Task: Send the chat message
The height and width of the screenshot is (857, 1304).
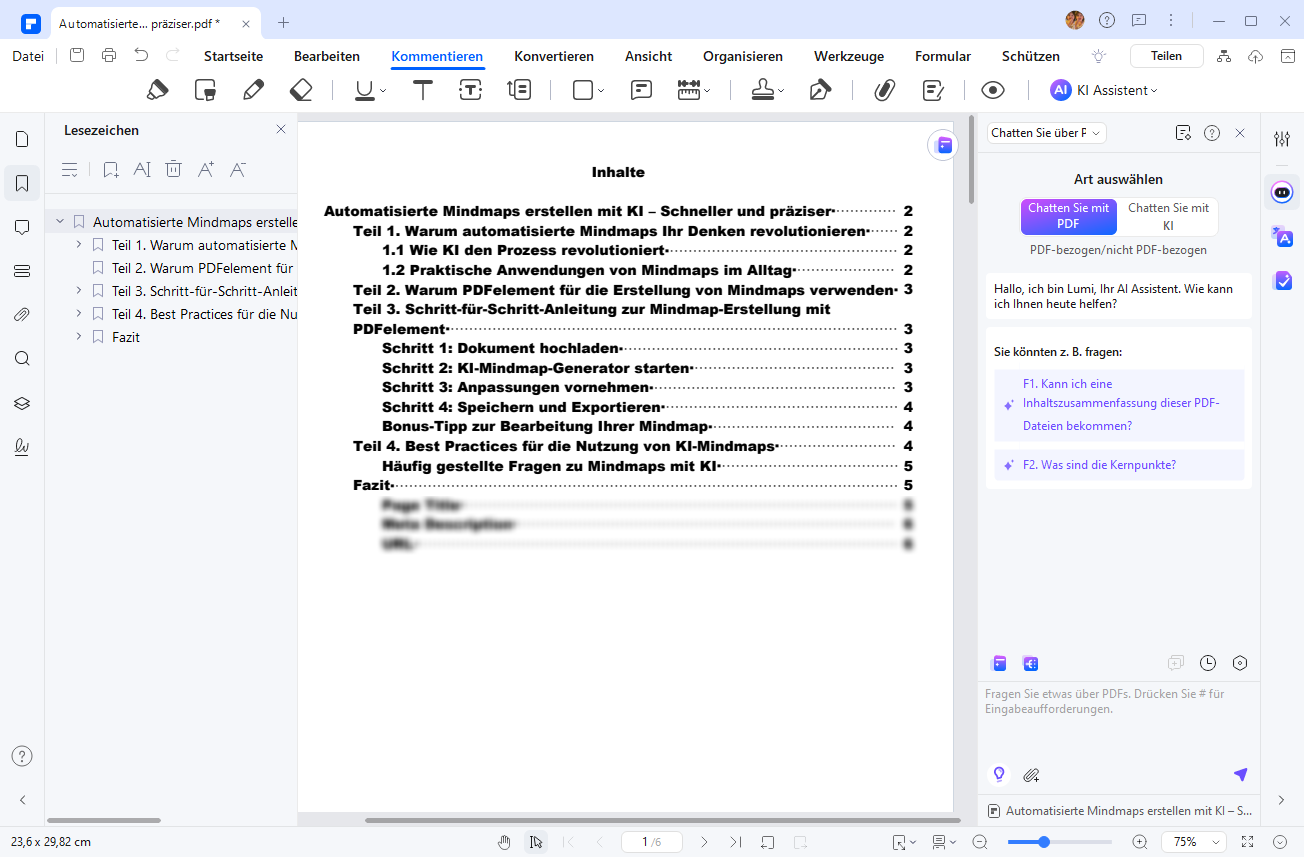Action: pyautogui.click(x=1240, y=774)
